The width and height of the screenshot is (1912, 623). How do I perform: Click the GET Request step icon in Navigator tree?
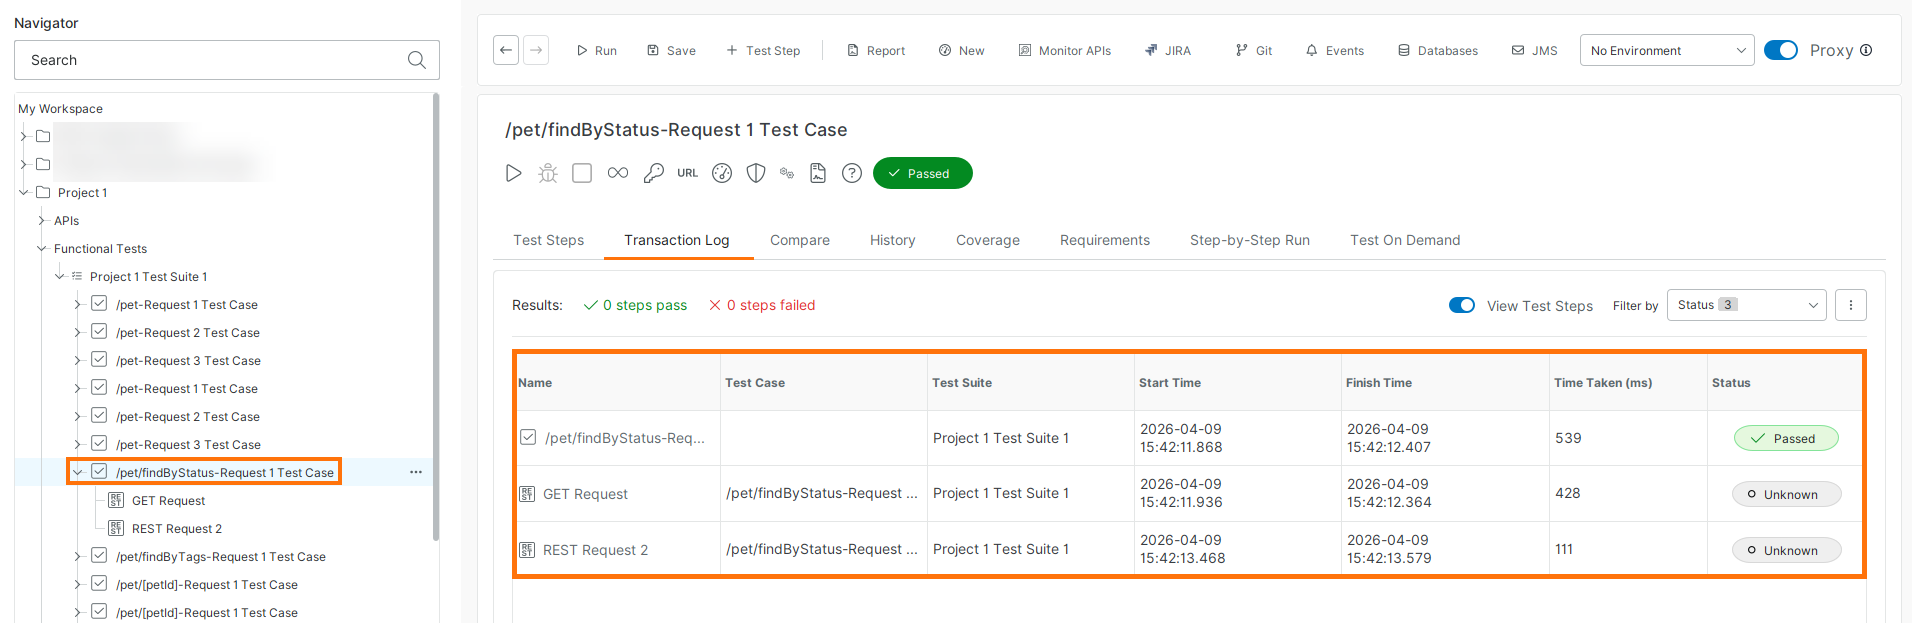pyautogui.click(x=116, y=500)
